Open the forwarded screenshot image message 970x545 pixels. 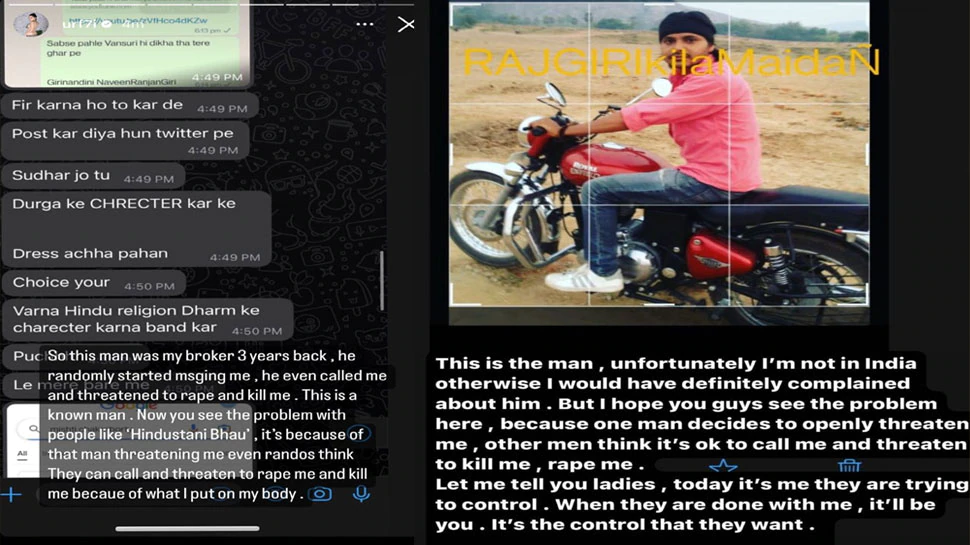[127, 45]
